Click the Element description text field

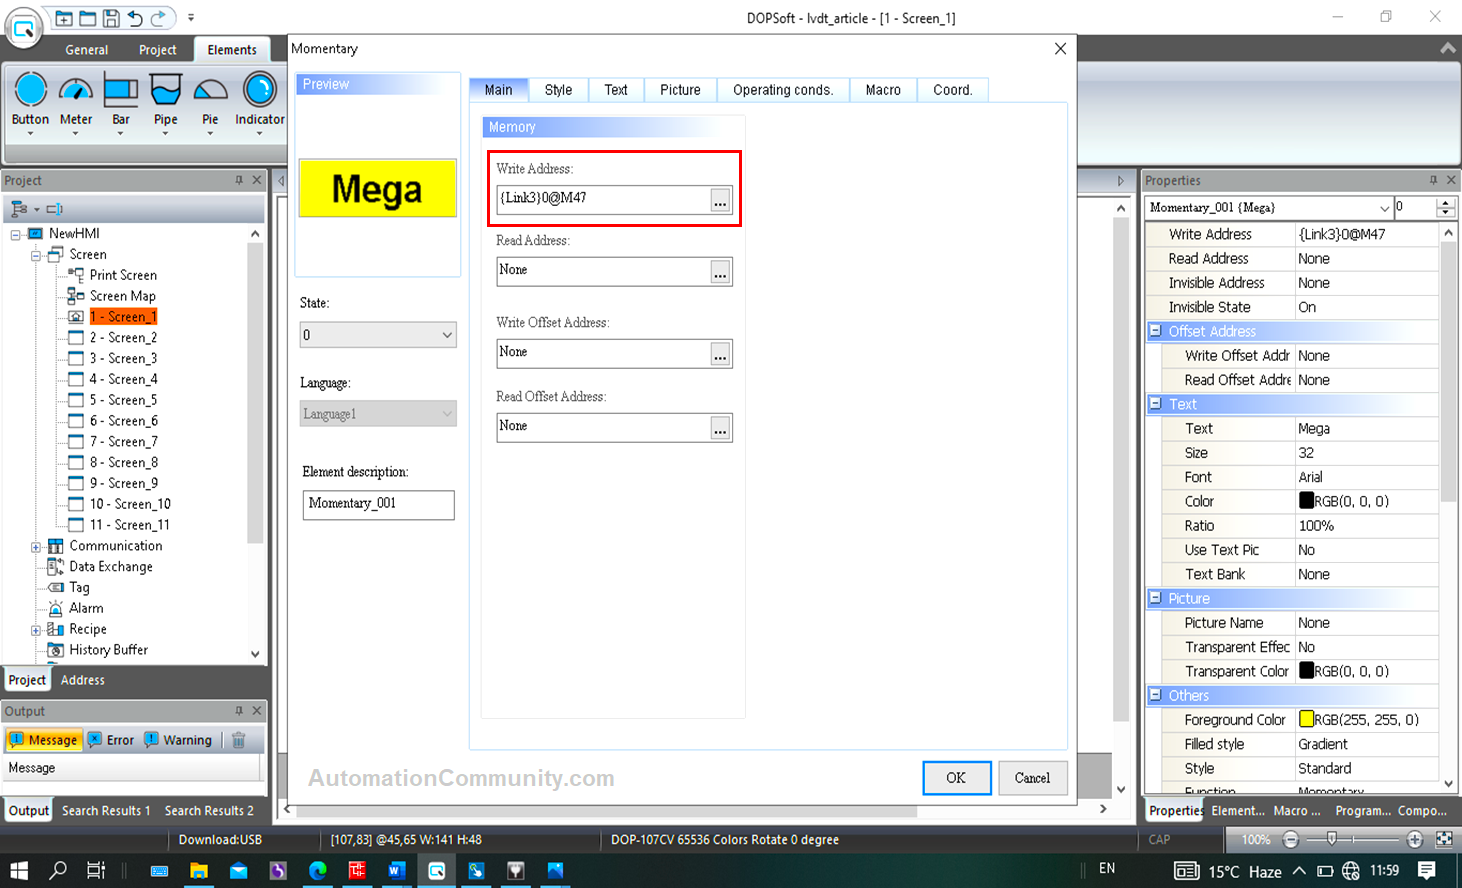[378, 504]
